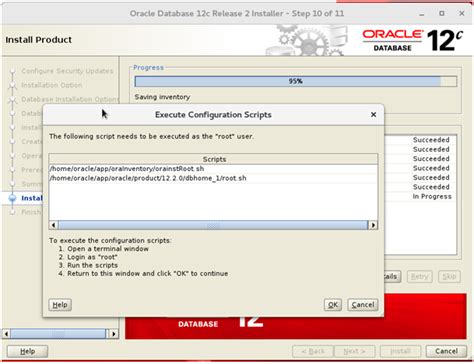474x364 pixels.
Task: Click the sidebar horizontal scrollbar thumb
Action: [58, 333]
